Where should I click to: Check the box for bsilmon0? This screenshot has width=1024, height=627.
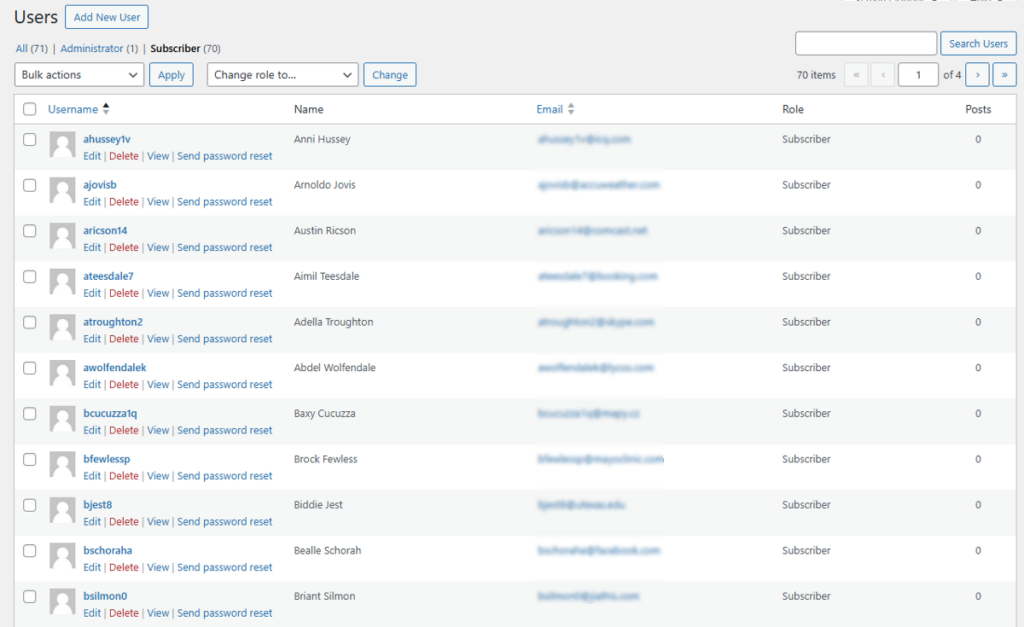click(29, 596)
